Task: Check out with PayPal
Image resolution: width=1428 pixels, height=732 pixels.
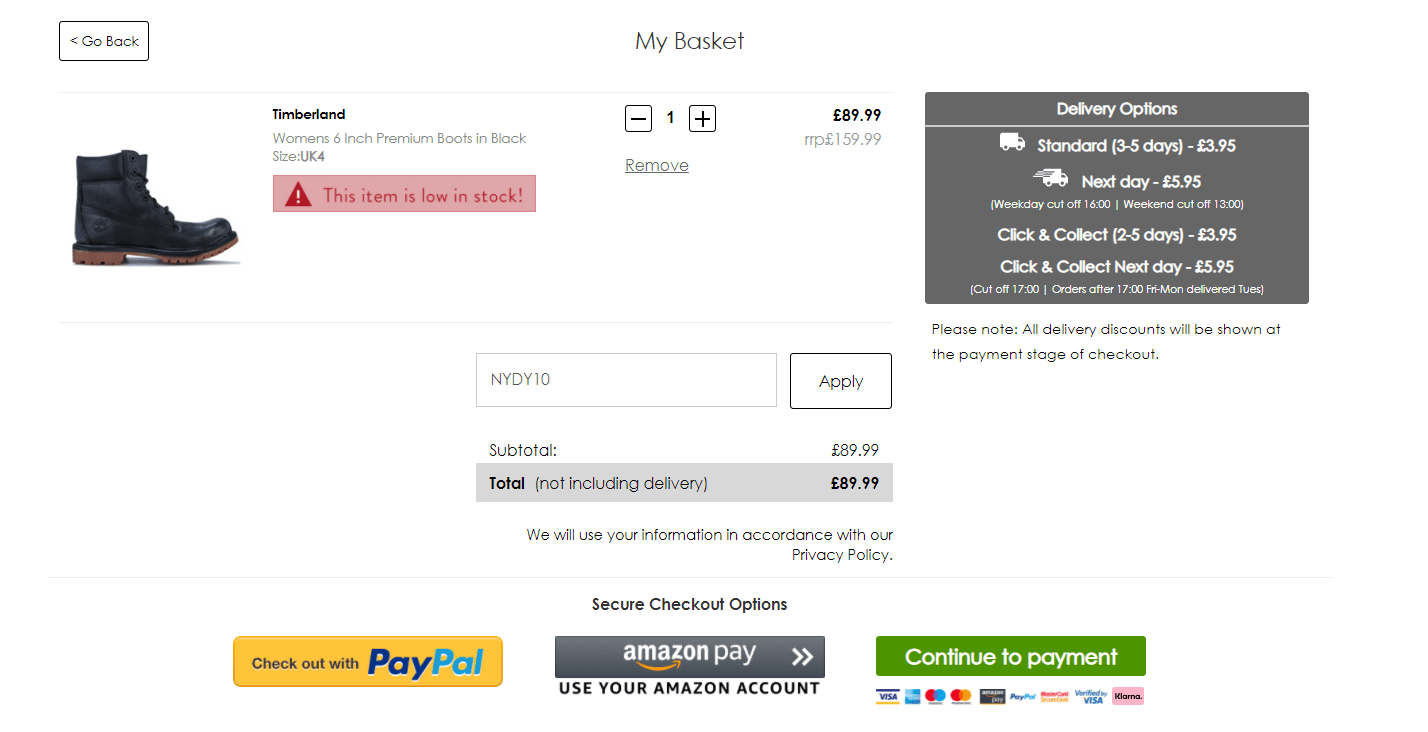Action: (368, 662)
